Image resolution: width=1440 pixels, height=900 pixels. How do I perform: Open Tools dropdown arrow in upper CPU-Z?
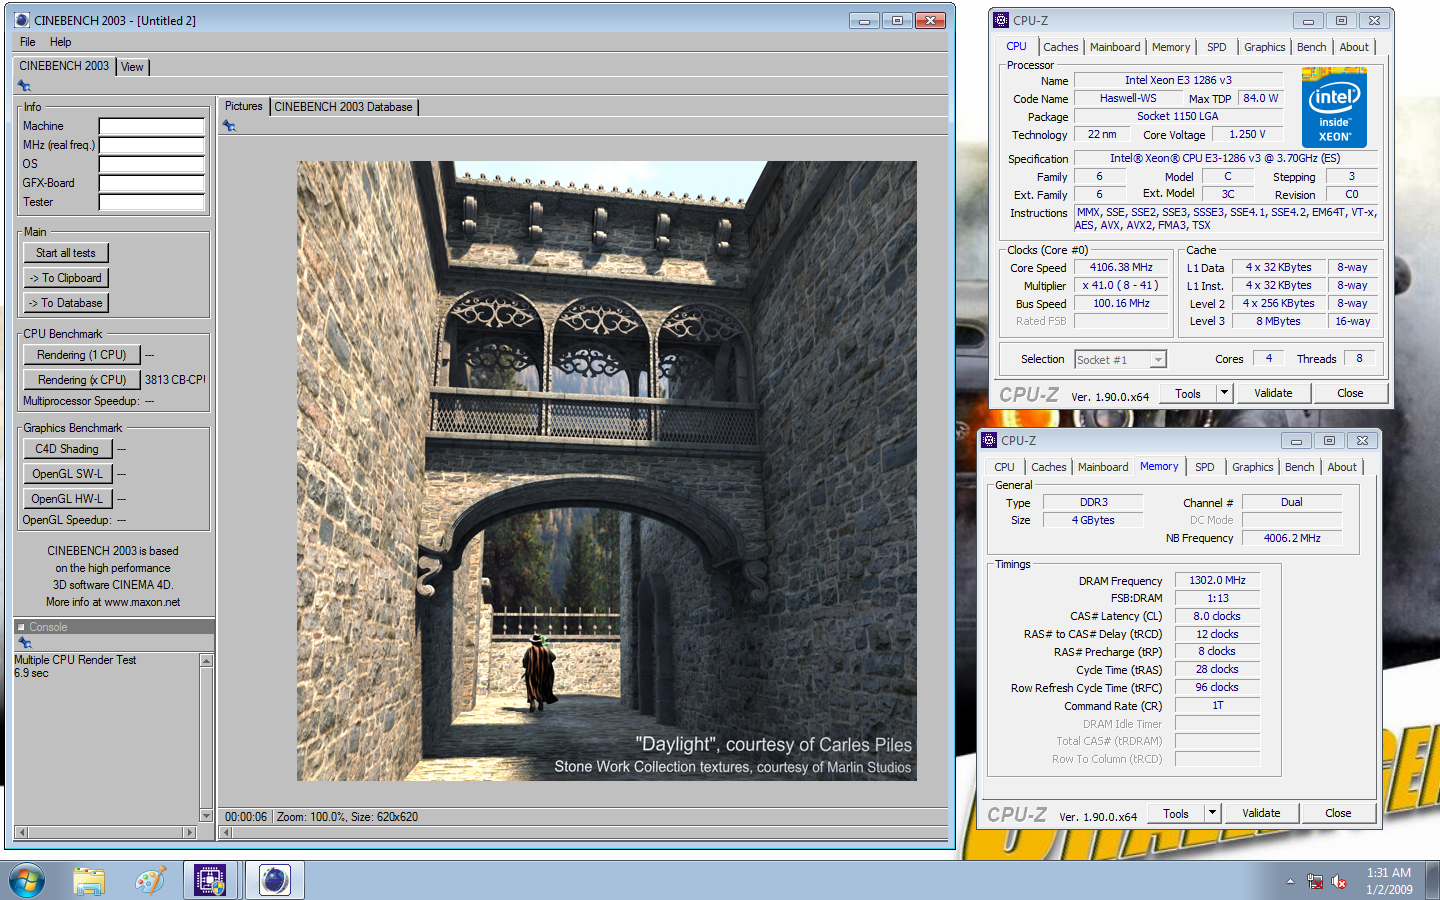point(1224,393)
